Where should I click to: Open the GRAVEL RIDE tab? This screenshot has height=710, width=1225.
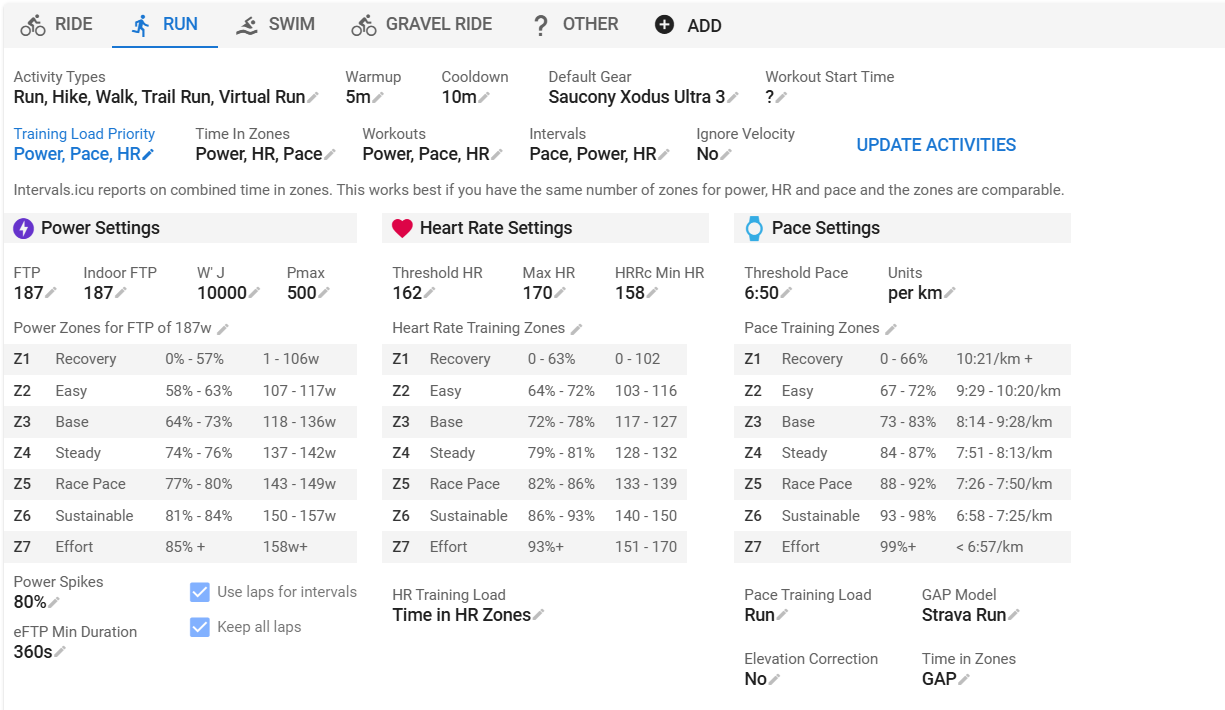point(422,25)
